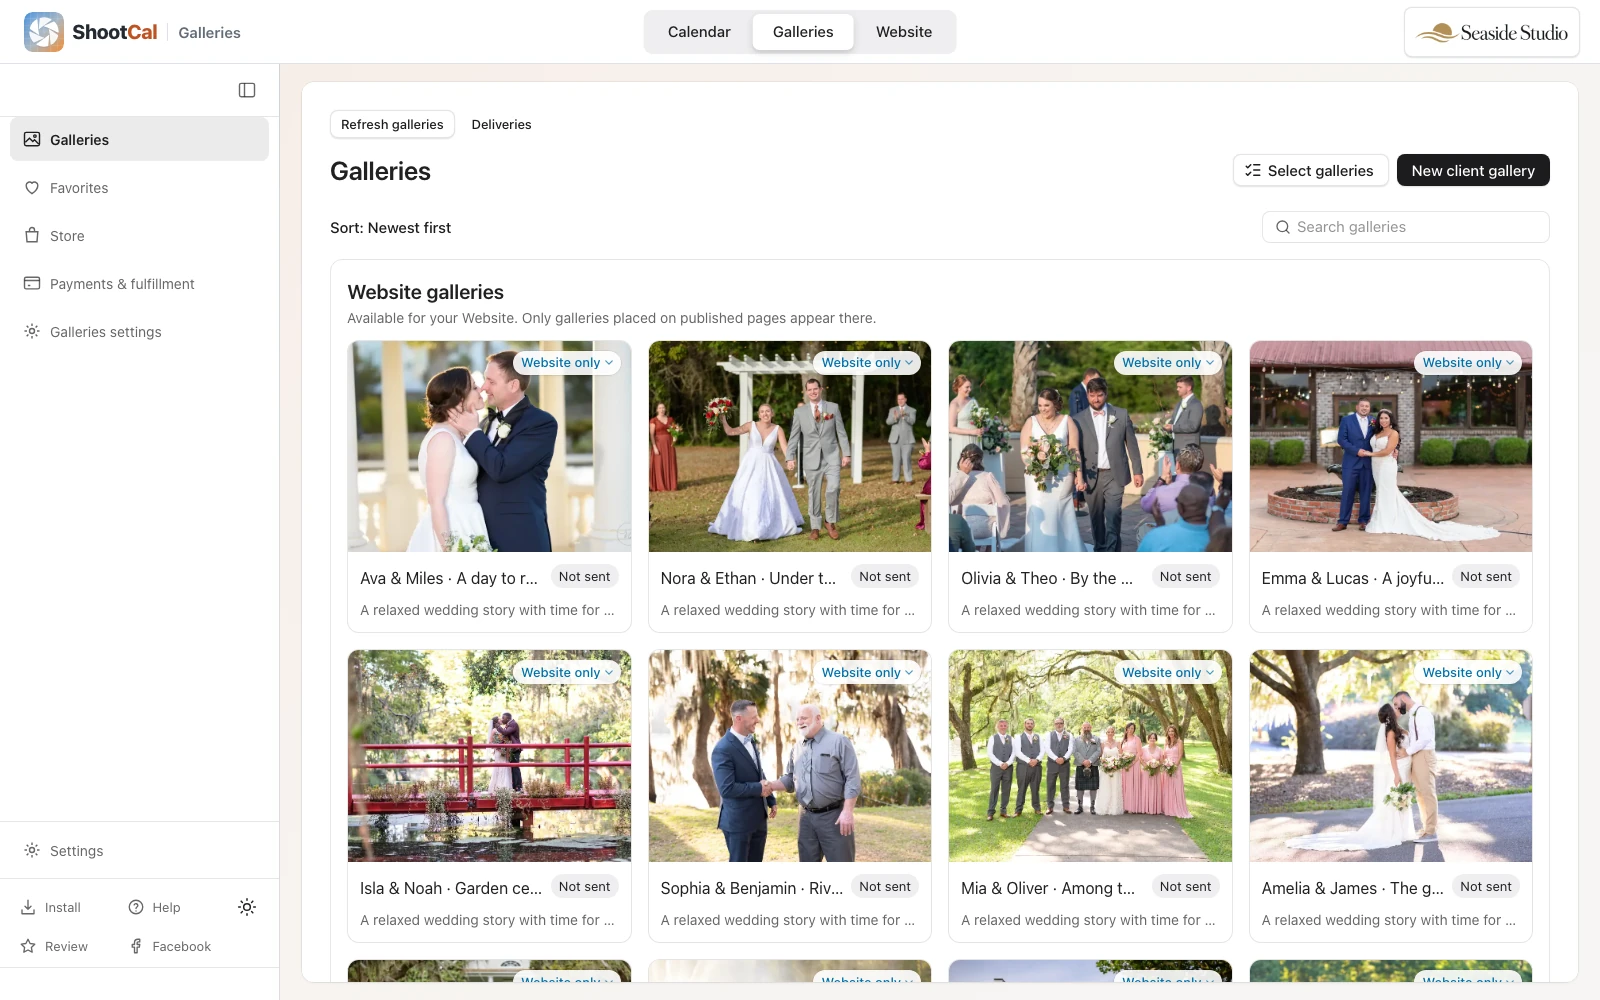Click the ShootCal logo icon
The height and width of the screenshot is (1000, 1600).
pyautogui.click(x=44, y=32)
